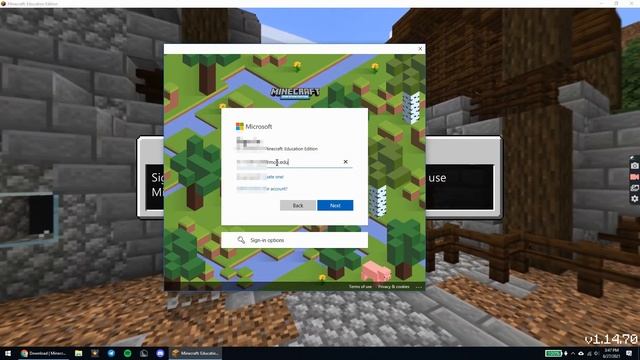Open the Terms of use link
The image size is (640, 360).
360,287
